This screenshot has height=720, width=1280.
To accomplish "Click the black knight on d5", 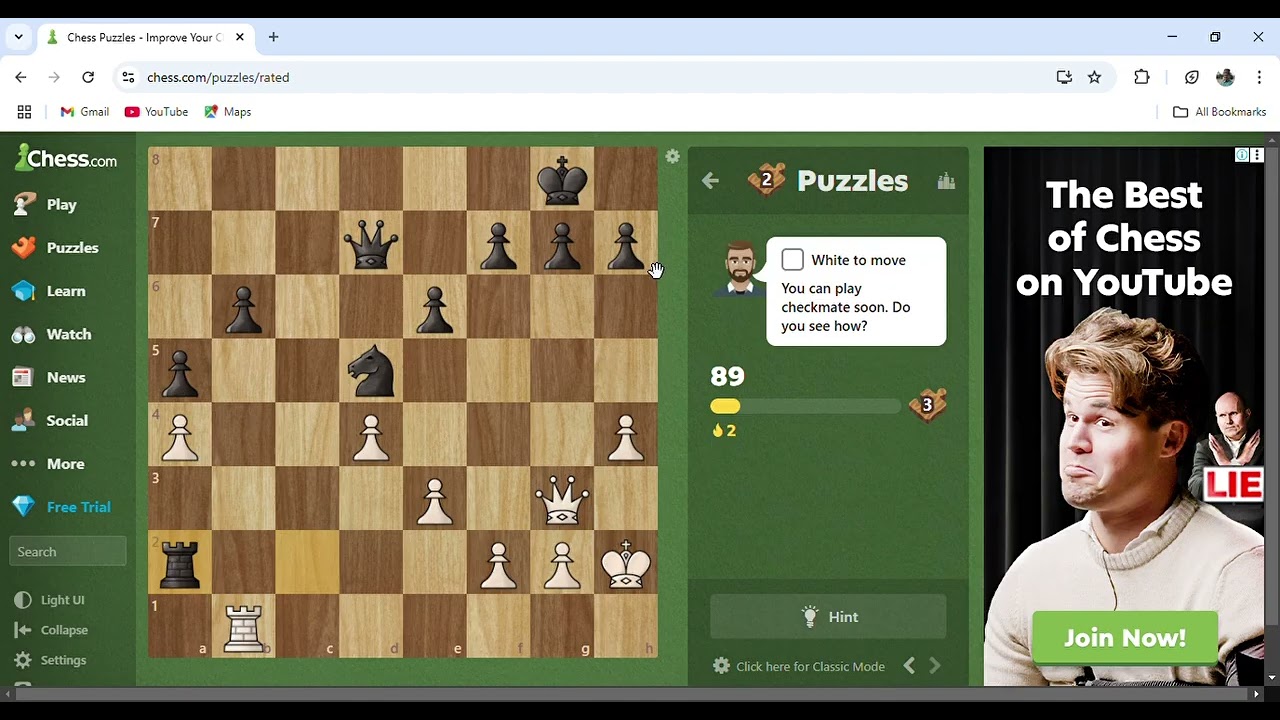I will pyautogui.click(x=371, y=371).
